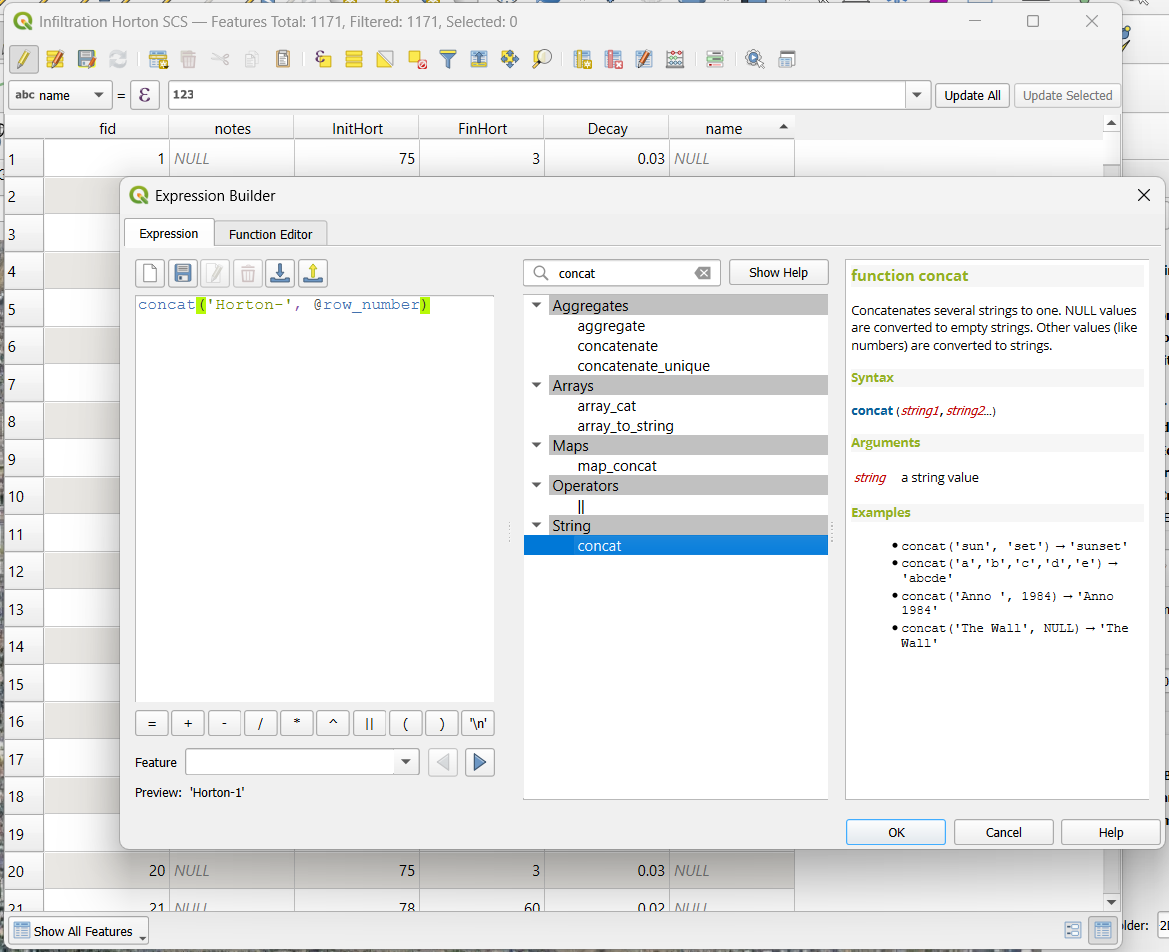Viewport: 1169px width, 952px height.
Task: Switch to table view at bottom right
Action: [x=1102, y=930]
